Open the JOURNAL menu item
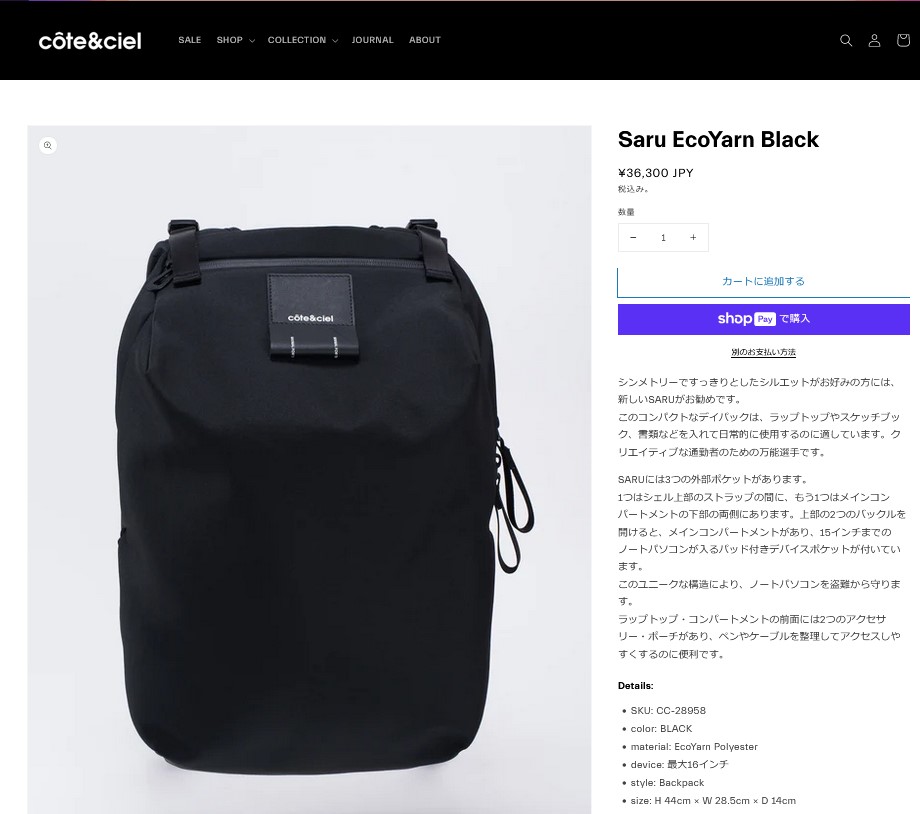Image resolution: width=920 pixels, height=814 pixels. [373, 40]
